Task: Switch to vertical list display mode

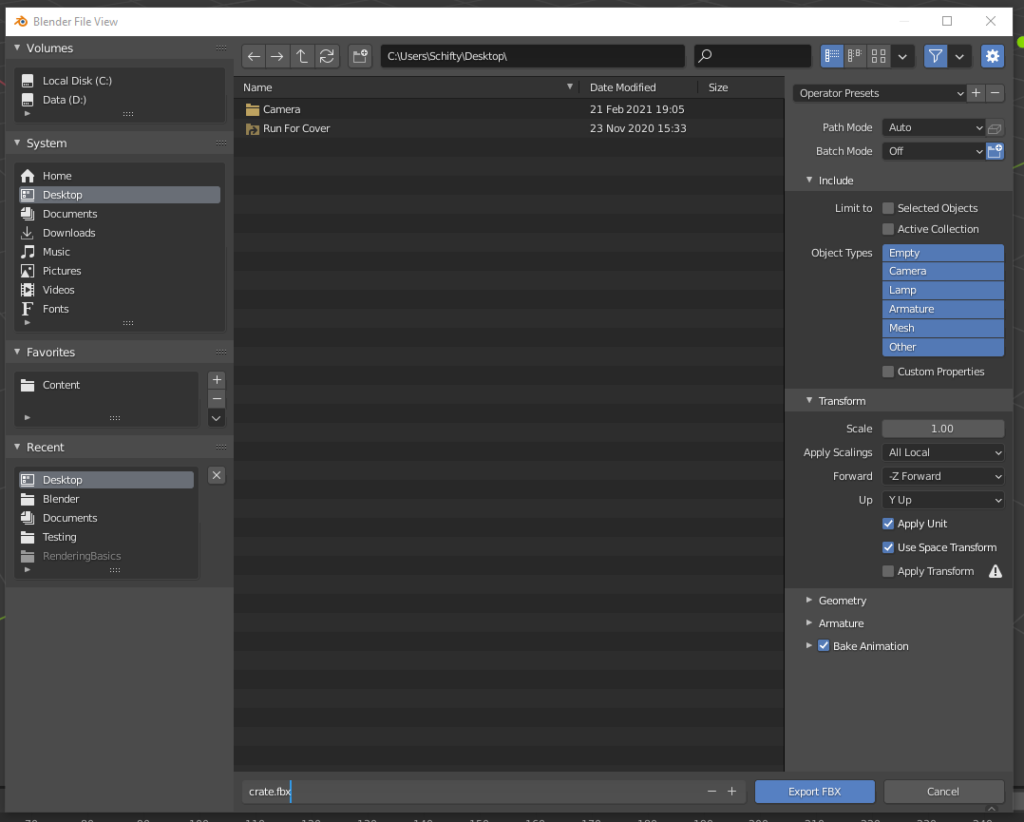Action: tap(831, 56)
